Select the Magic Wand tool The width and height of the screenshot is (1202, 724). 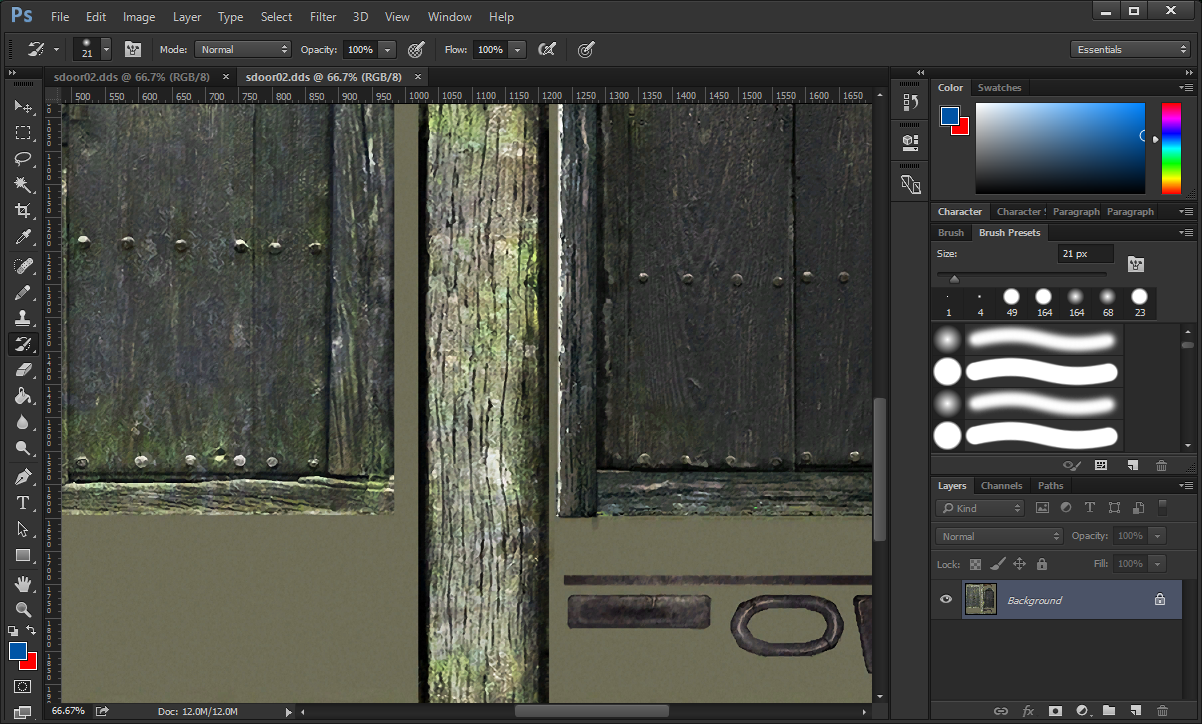[23, 185]
